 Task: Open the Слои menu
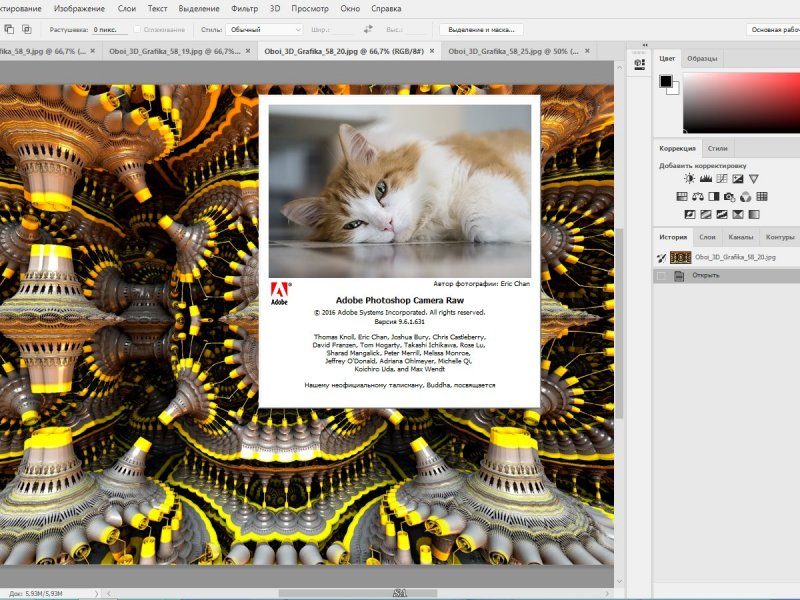click(x=127, y=9)
